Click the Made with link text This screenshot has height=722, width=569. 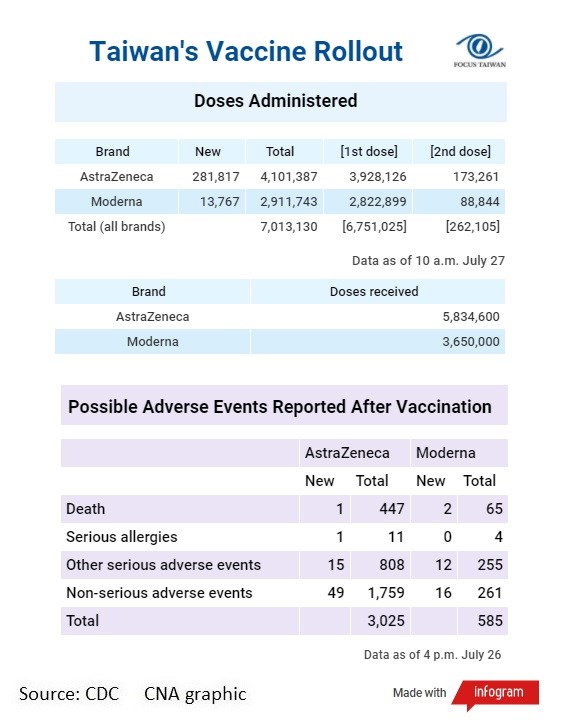point(419,693)
